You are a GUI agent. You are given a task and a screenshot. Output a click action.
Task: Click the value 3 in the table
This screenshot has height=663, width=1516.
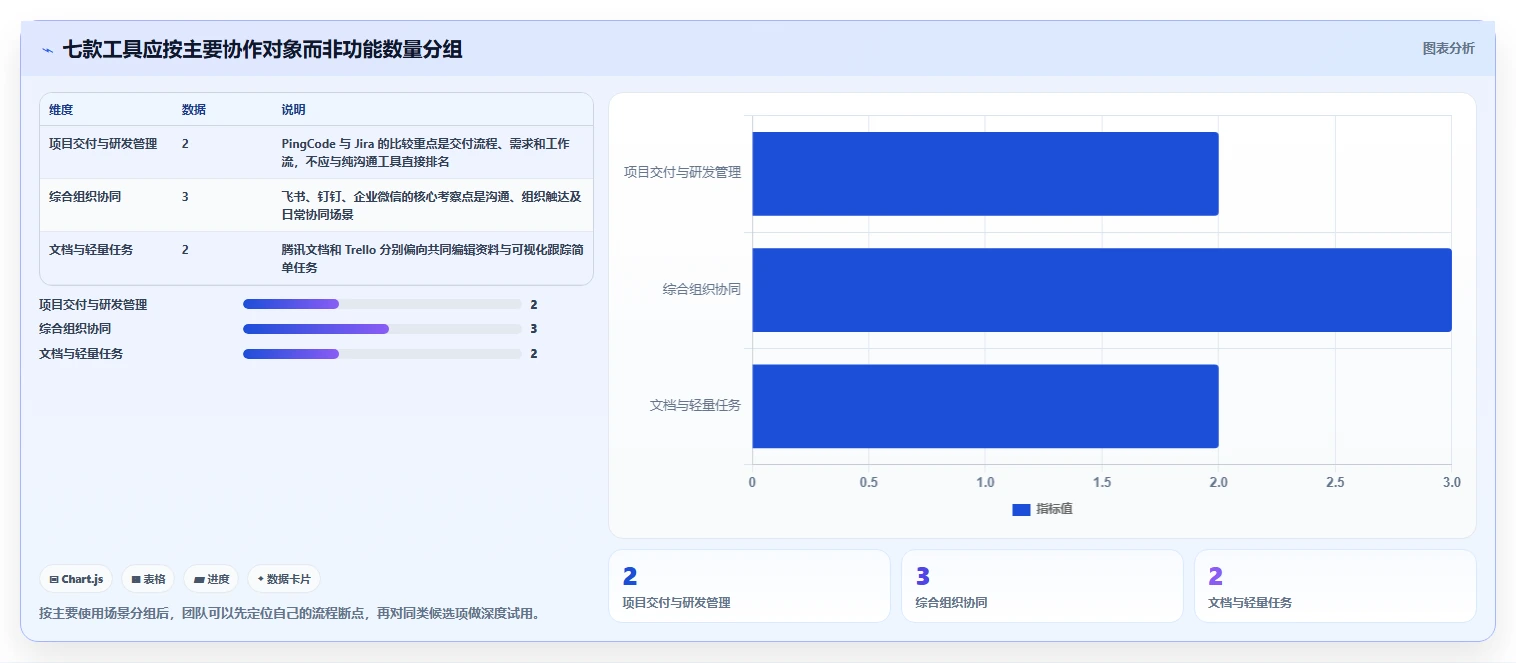point(185,197)
